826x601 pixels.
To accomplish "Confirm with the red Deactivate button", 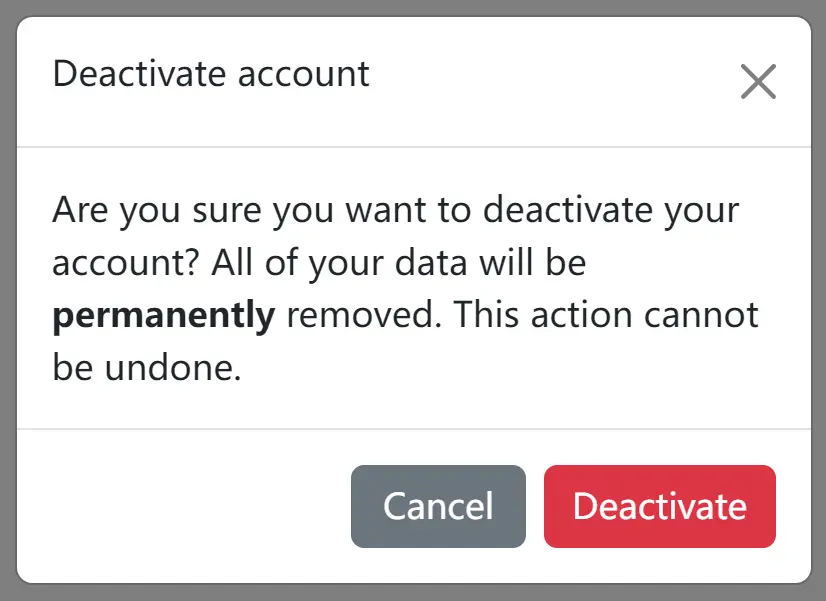I will 660,506.
